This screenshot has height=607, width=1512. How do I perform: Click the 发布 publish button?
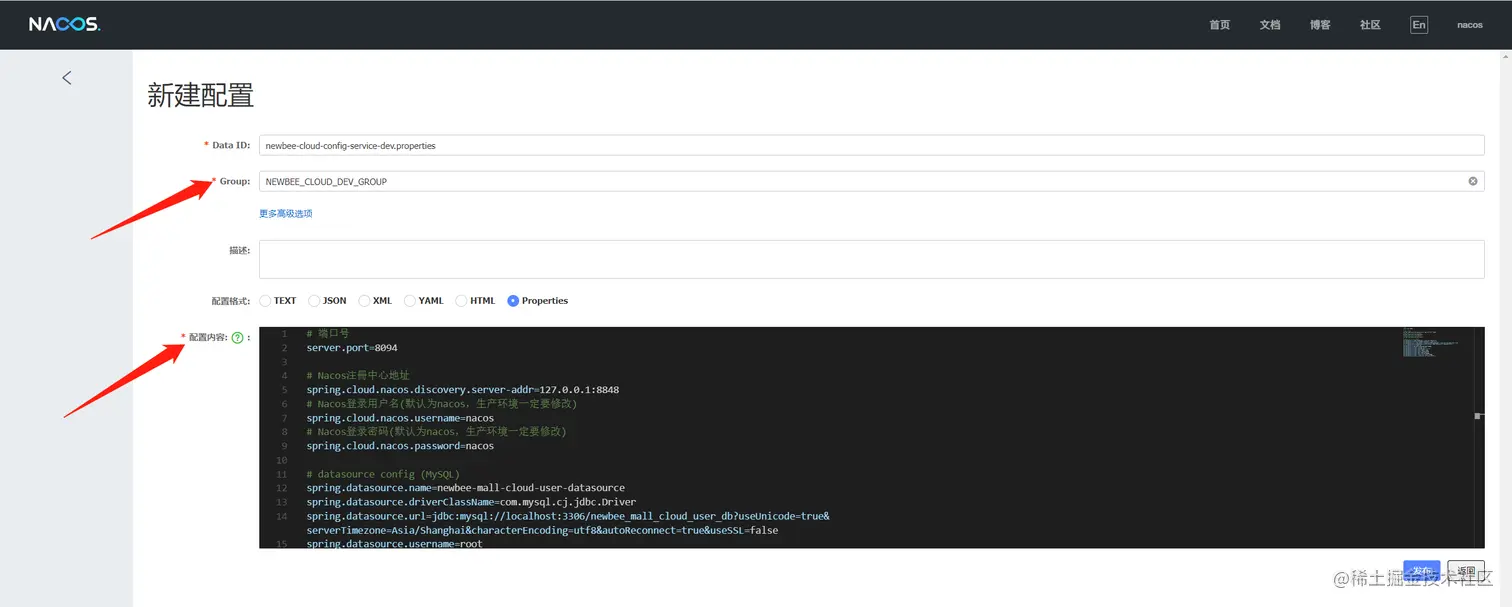(1422, 570)
